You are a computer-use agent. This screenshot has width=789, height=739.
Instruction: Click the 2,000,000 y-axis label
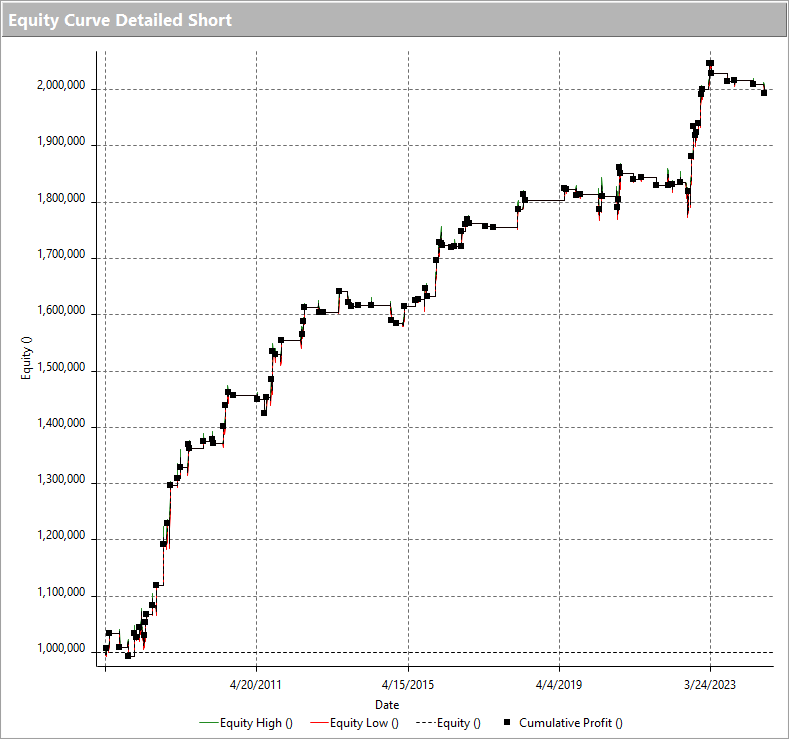coord(61,85)
